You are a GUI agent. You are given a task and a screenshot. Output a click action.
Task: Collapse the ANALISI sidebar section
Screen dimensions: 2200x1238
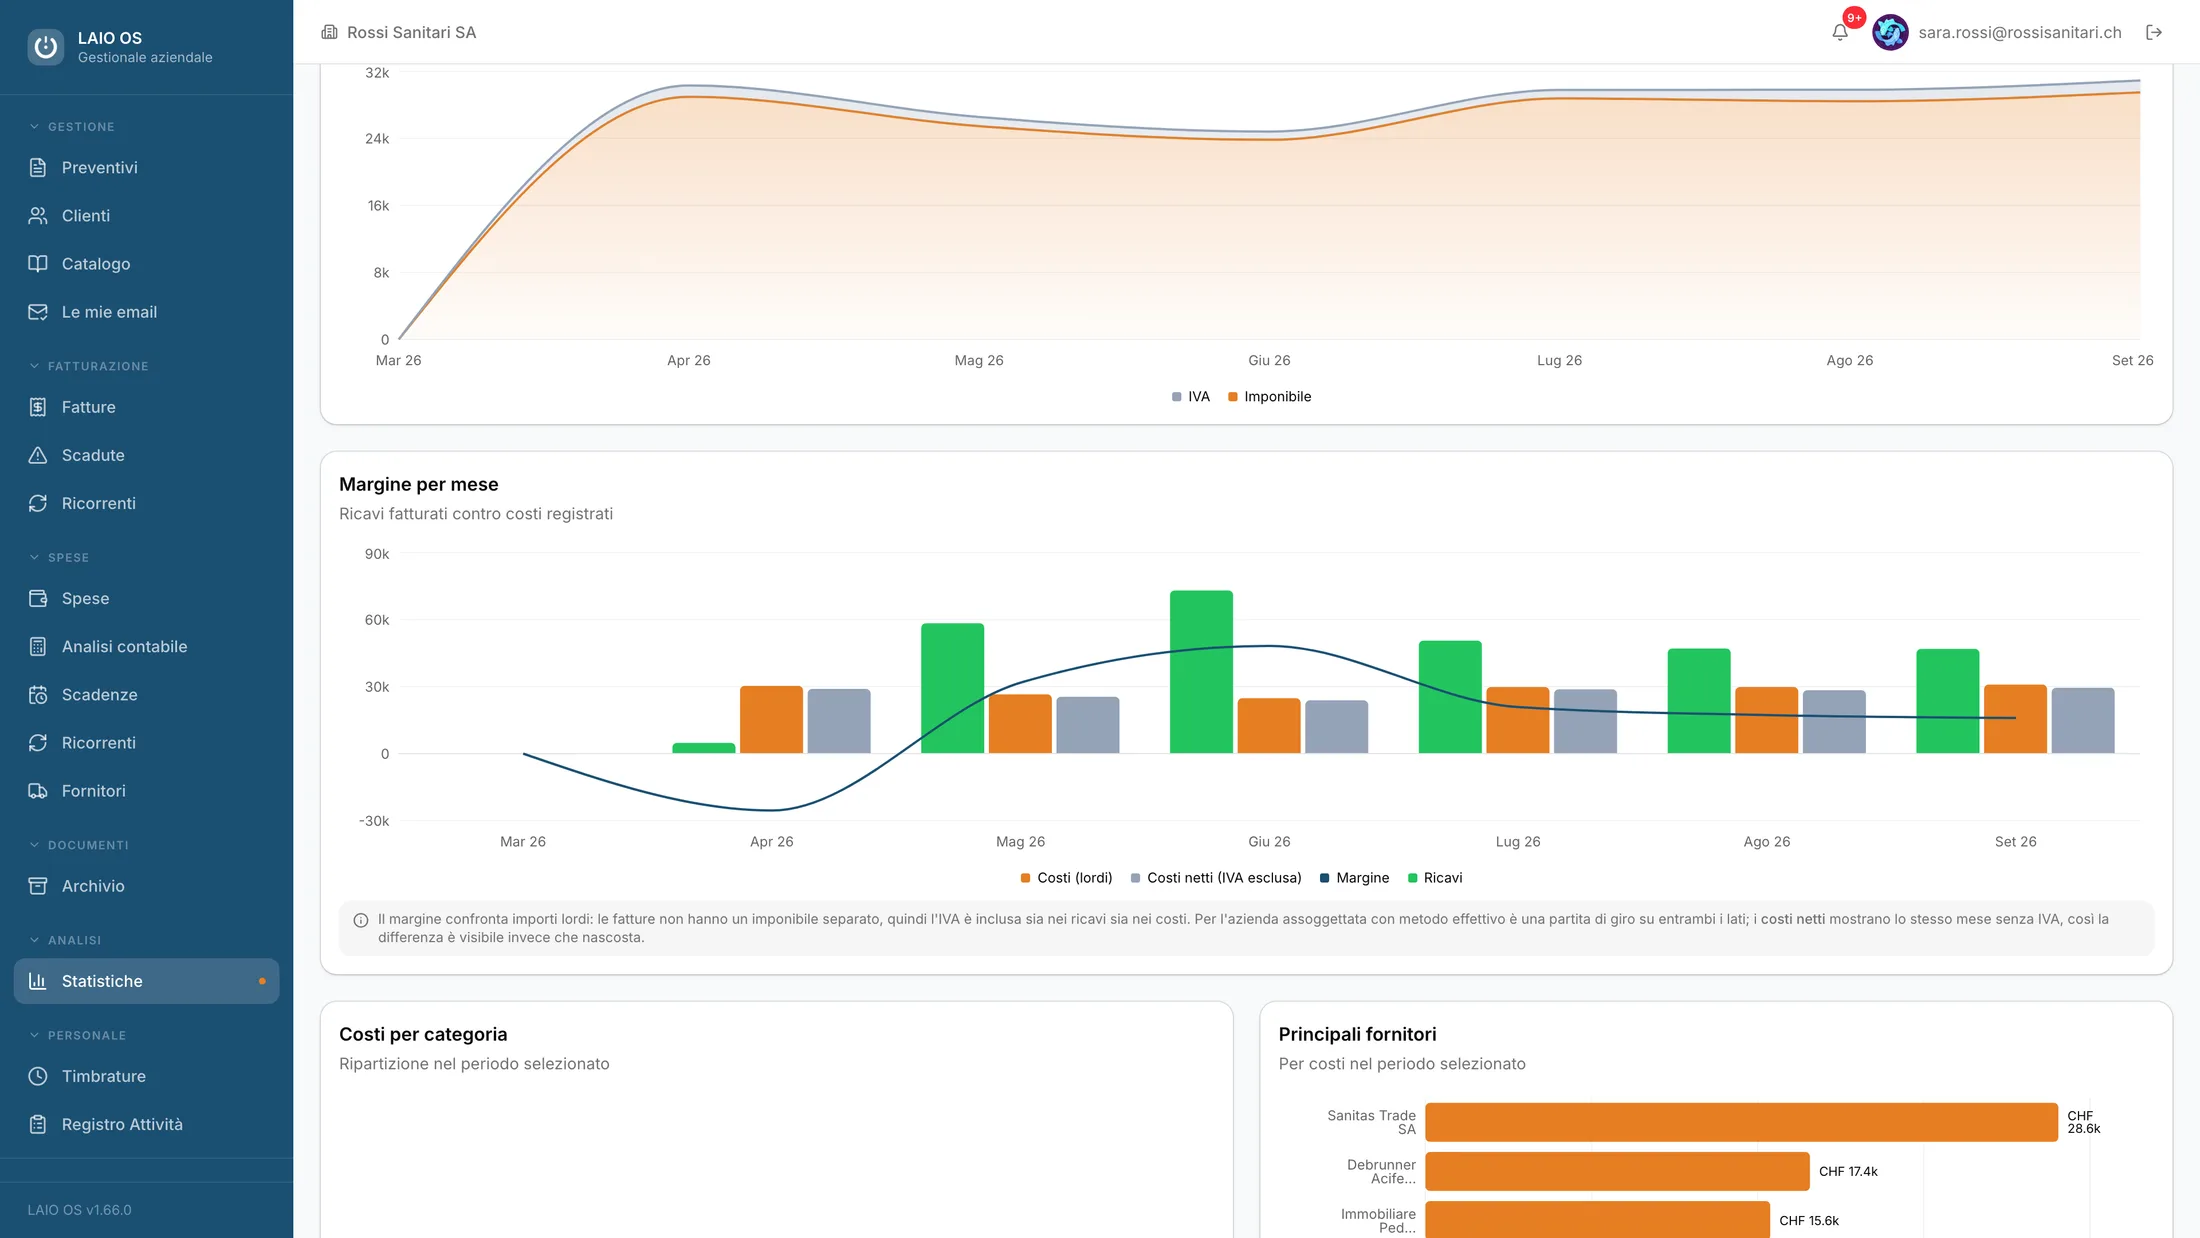coord(65,940)
